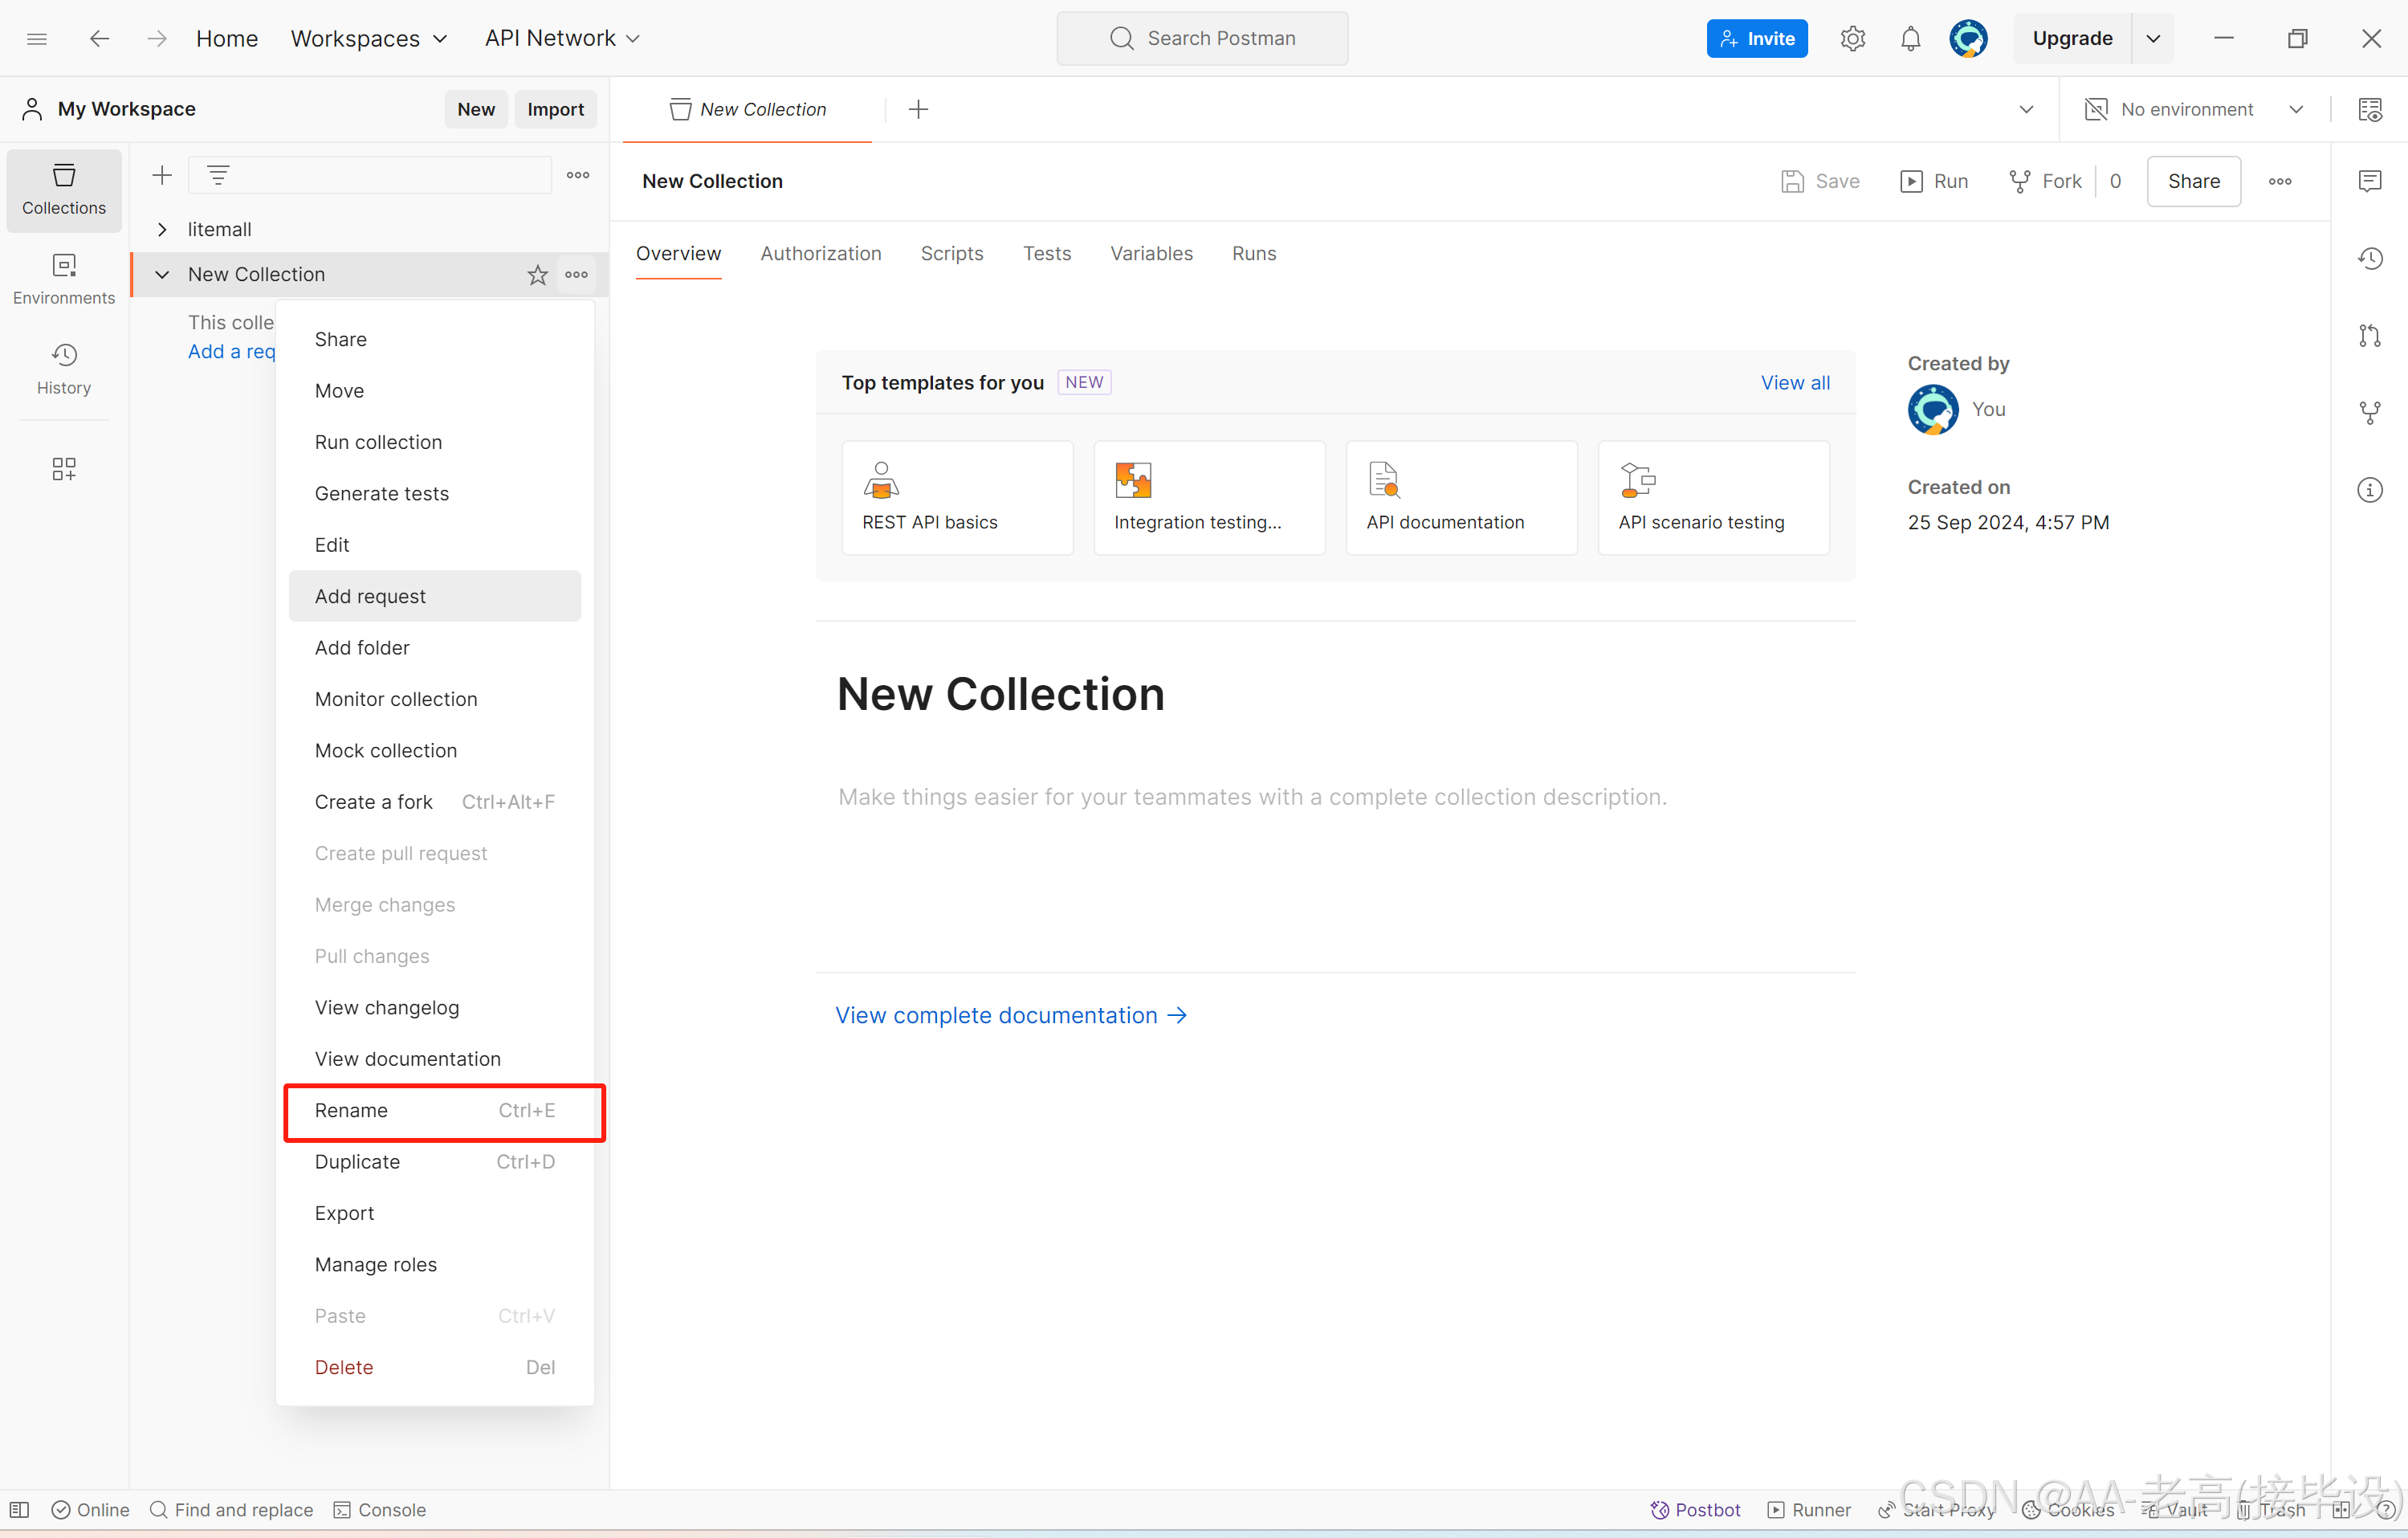This screenshot has width=2408, height=1538.
Task: Click the Import button
Action: tap(555, 109)
